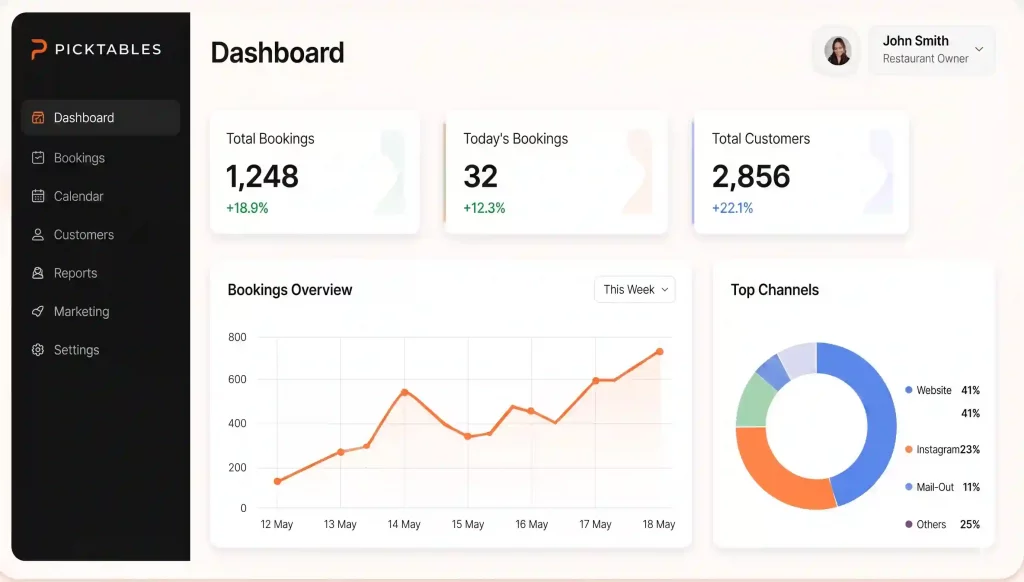Click the +18.9% growth value
This screenshot has width=1024, height=582.
coord(247,208)
